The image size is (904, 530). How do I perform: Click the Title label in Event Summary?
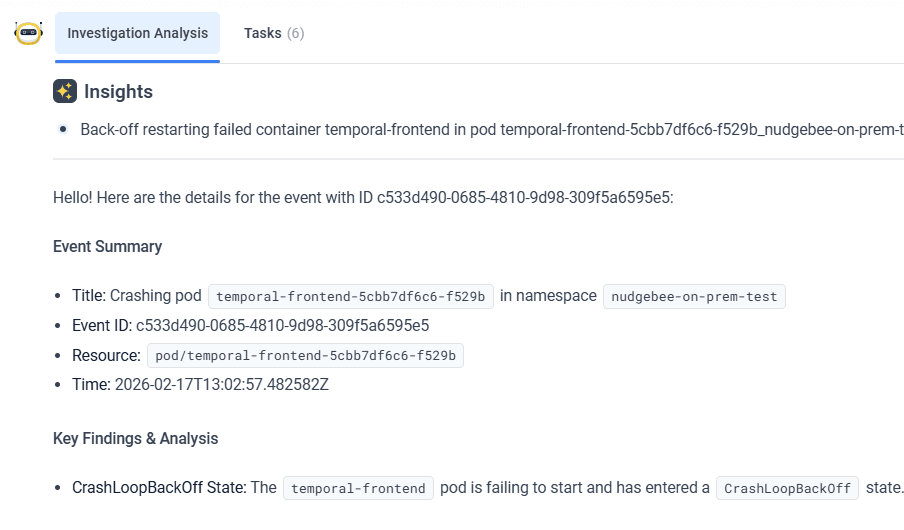[x=88, y=296]
